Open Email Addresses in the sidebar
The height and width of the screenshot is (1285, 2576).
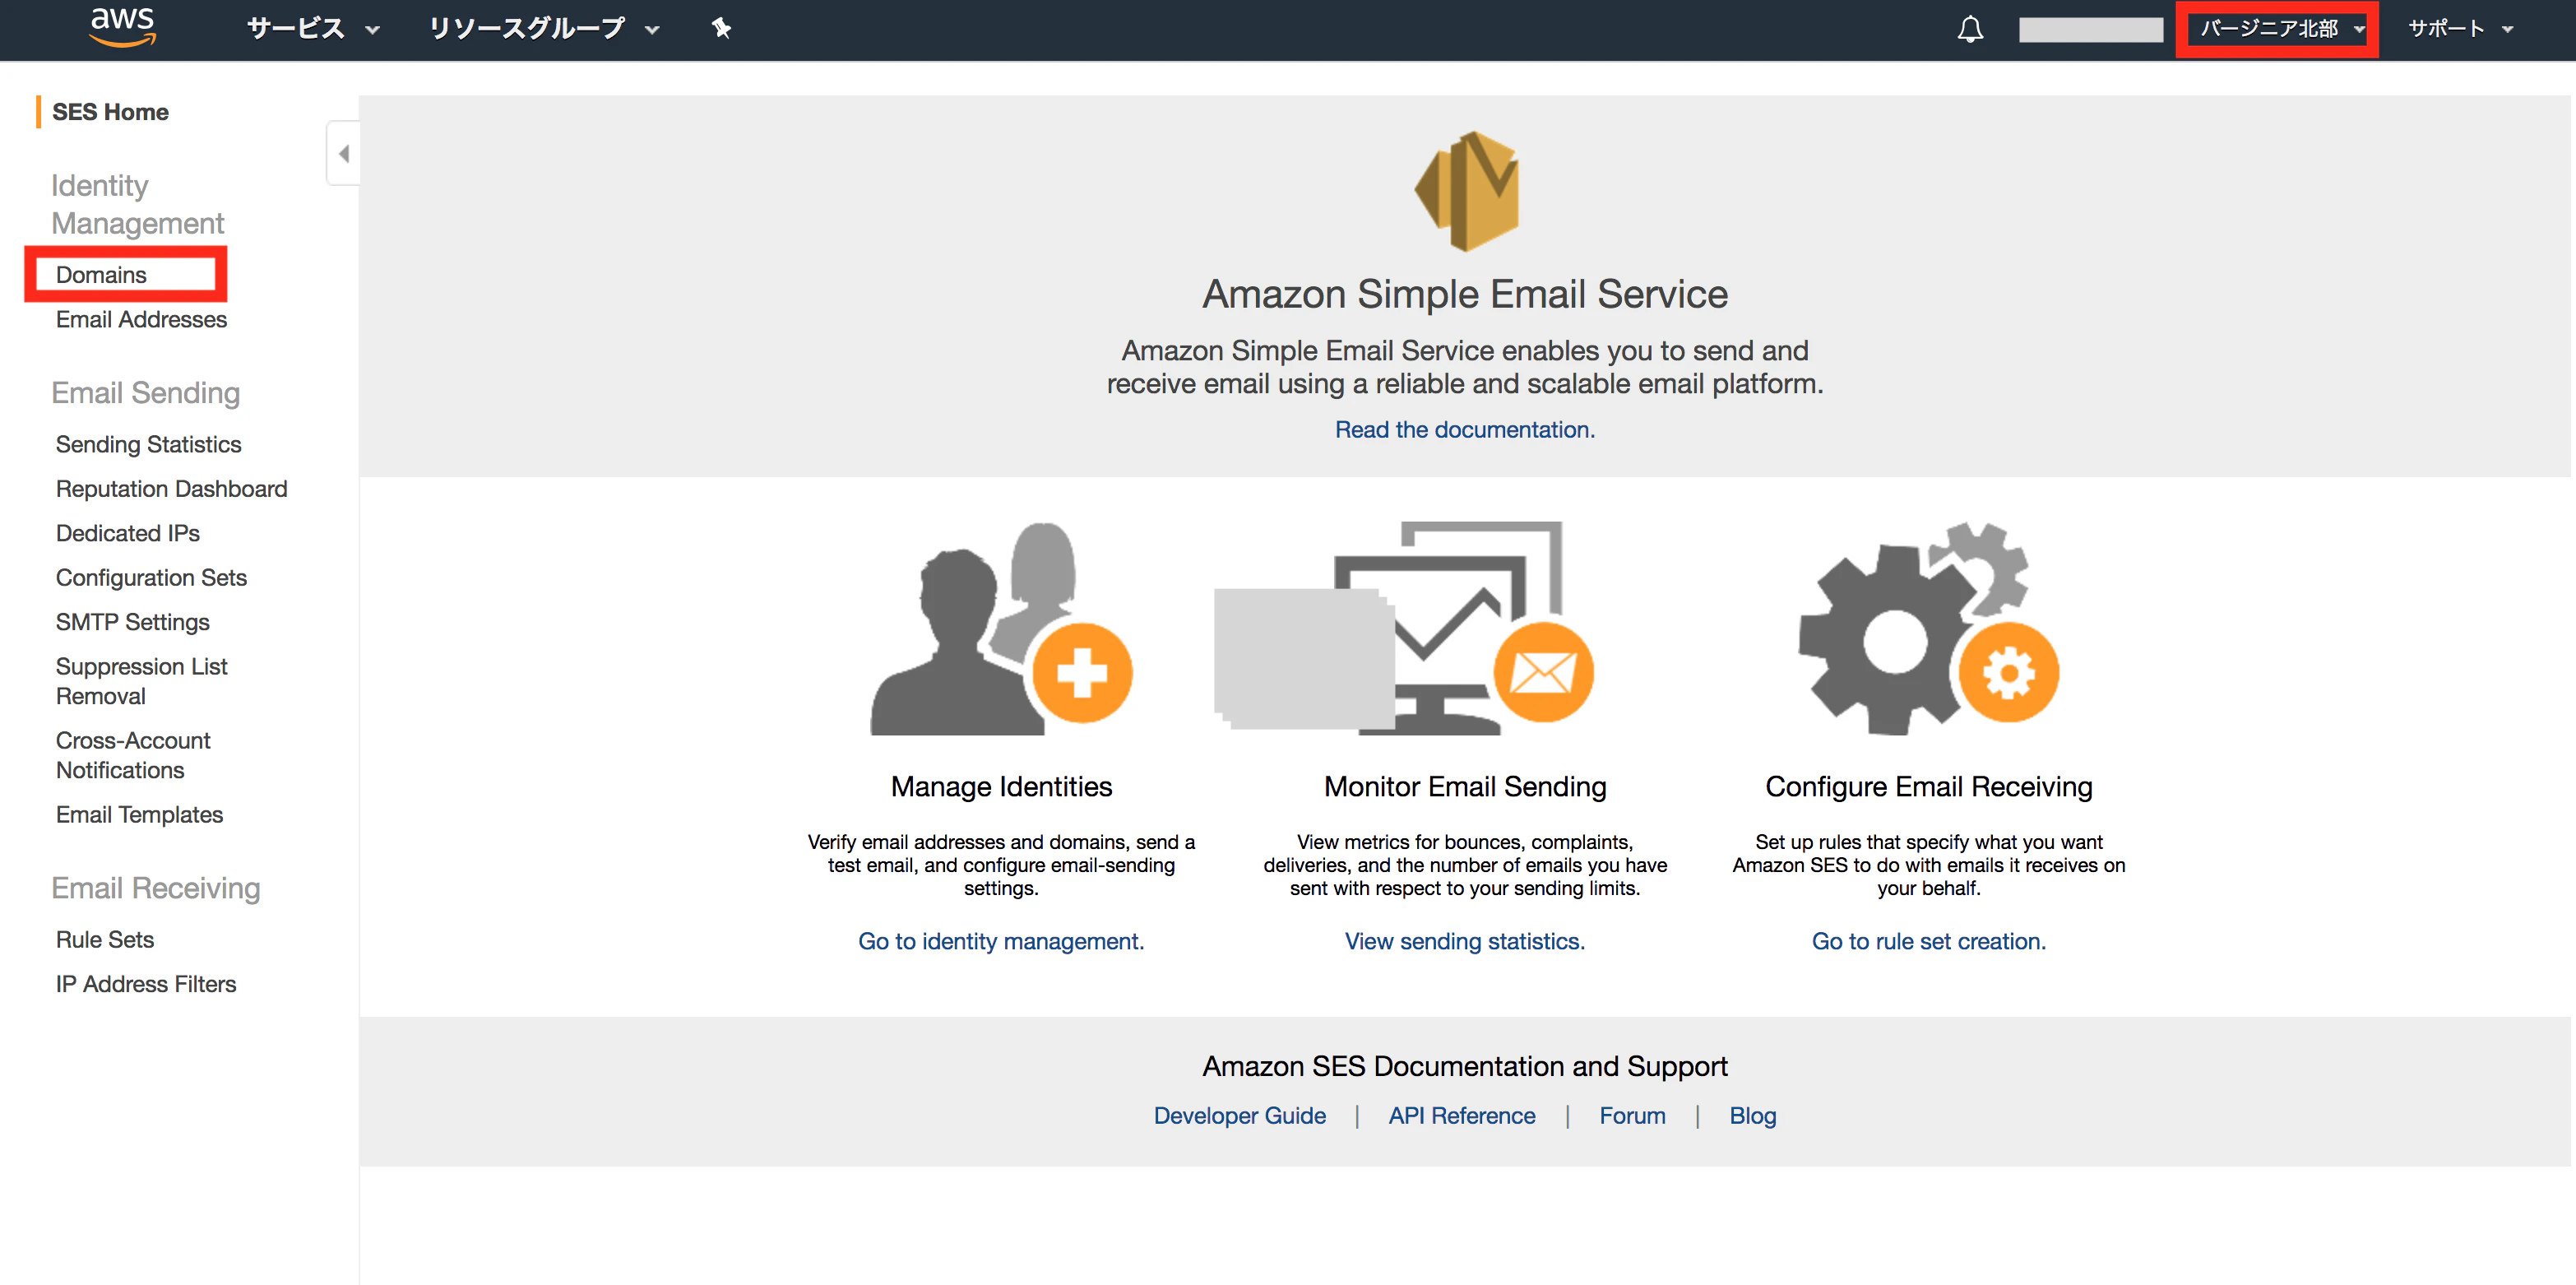click(141, 319)
